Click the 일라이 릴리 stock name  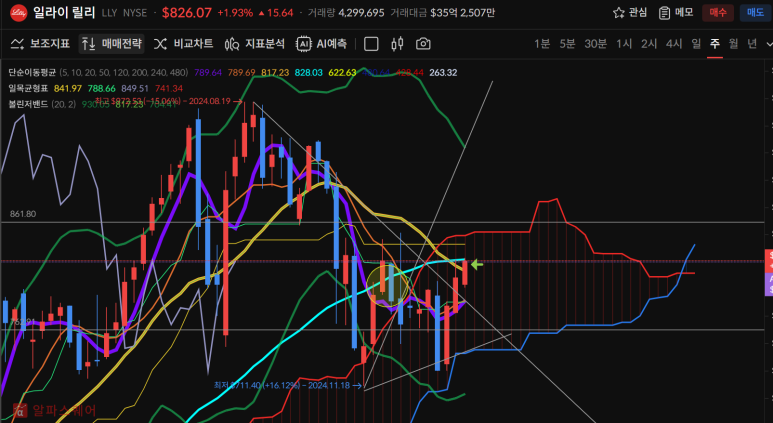tap(64, 13)
